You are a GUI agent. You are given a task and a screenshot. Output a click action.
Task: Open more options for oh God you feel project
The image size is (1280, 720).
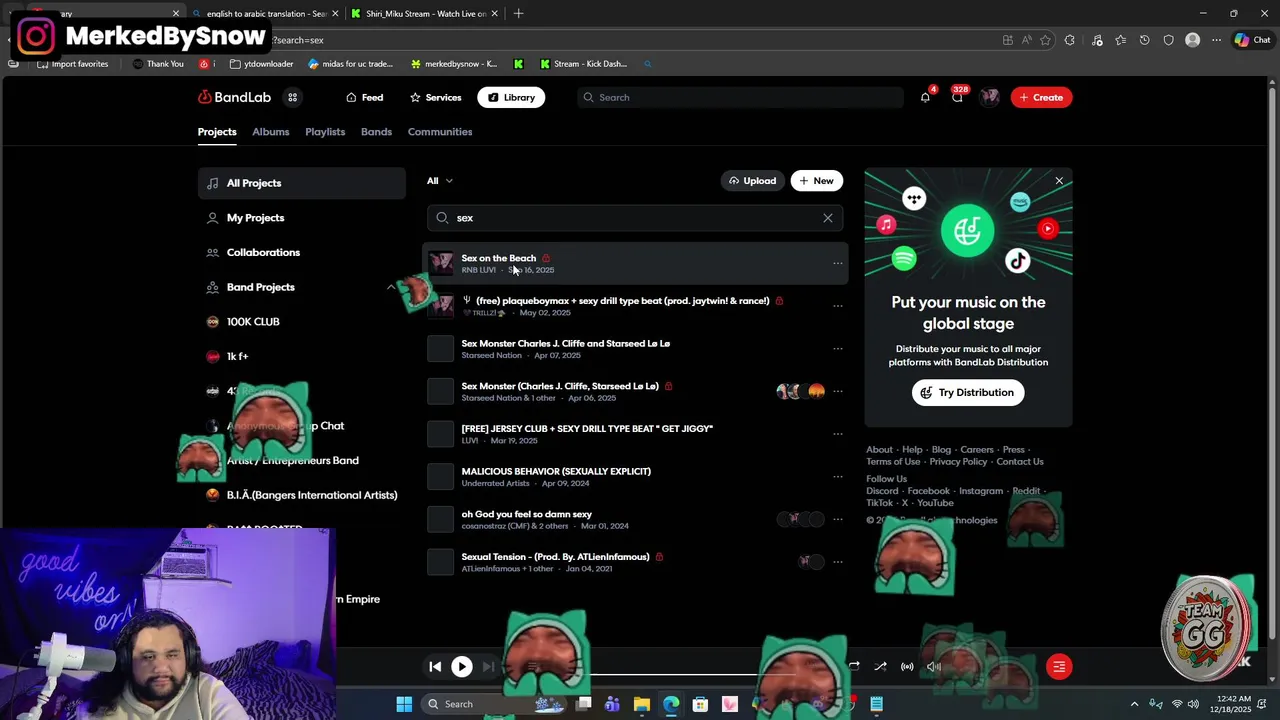tap(837, 520)
